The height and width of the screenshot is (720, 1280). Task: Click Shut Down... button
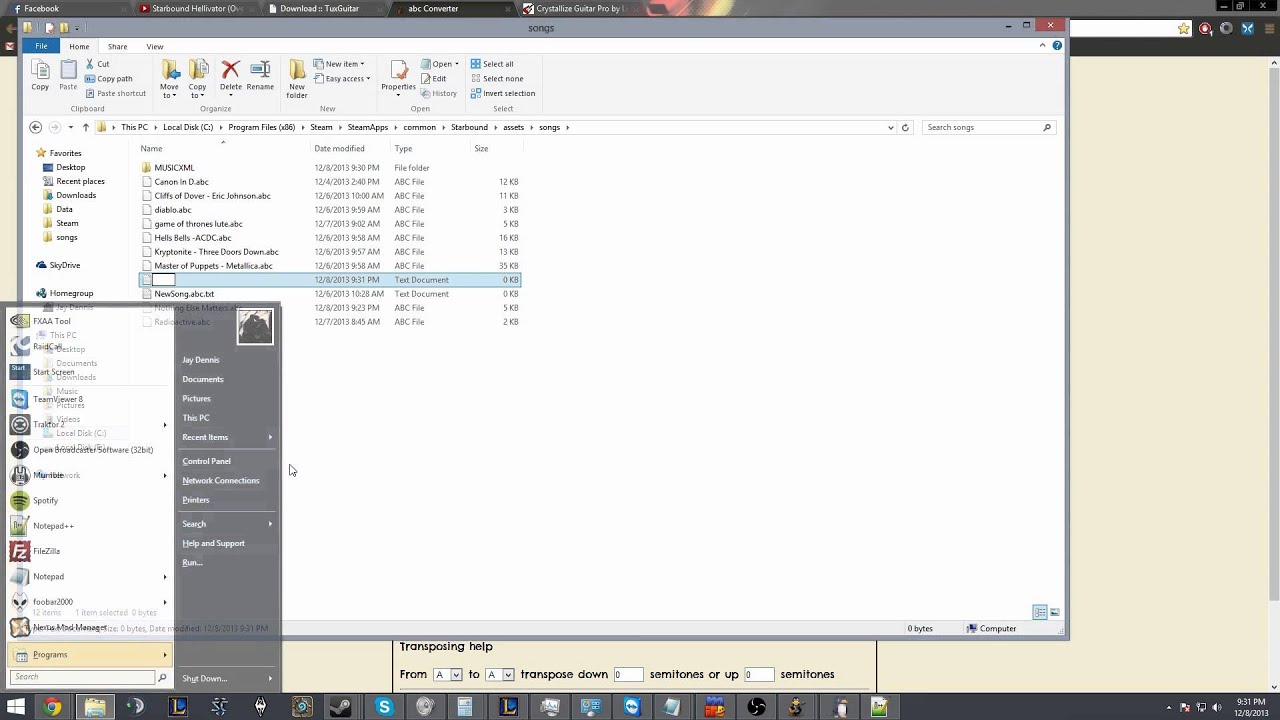coord(204,679)
